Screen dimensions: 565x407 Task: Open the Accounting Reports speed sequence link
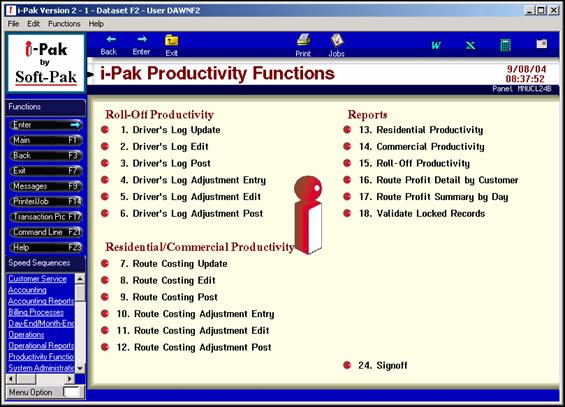(41, 301)
